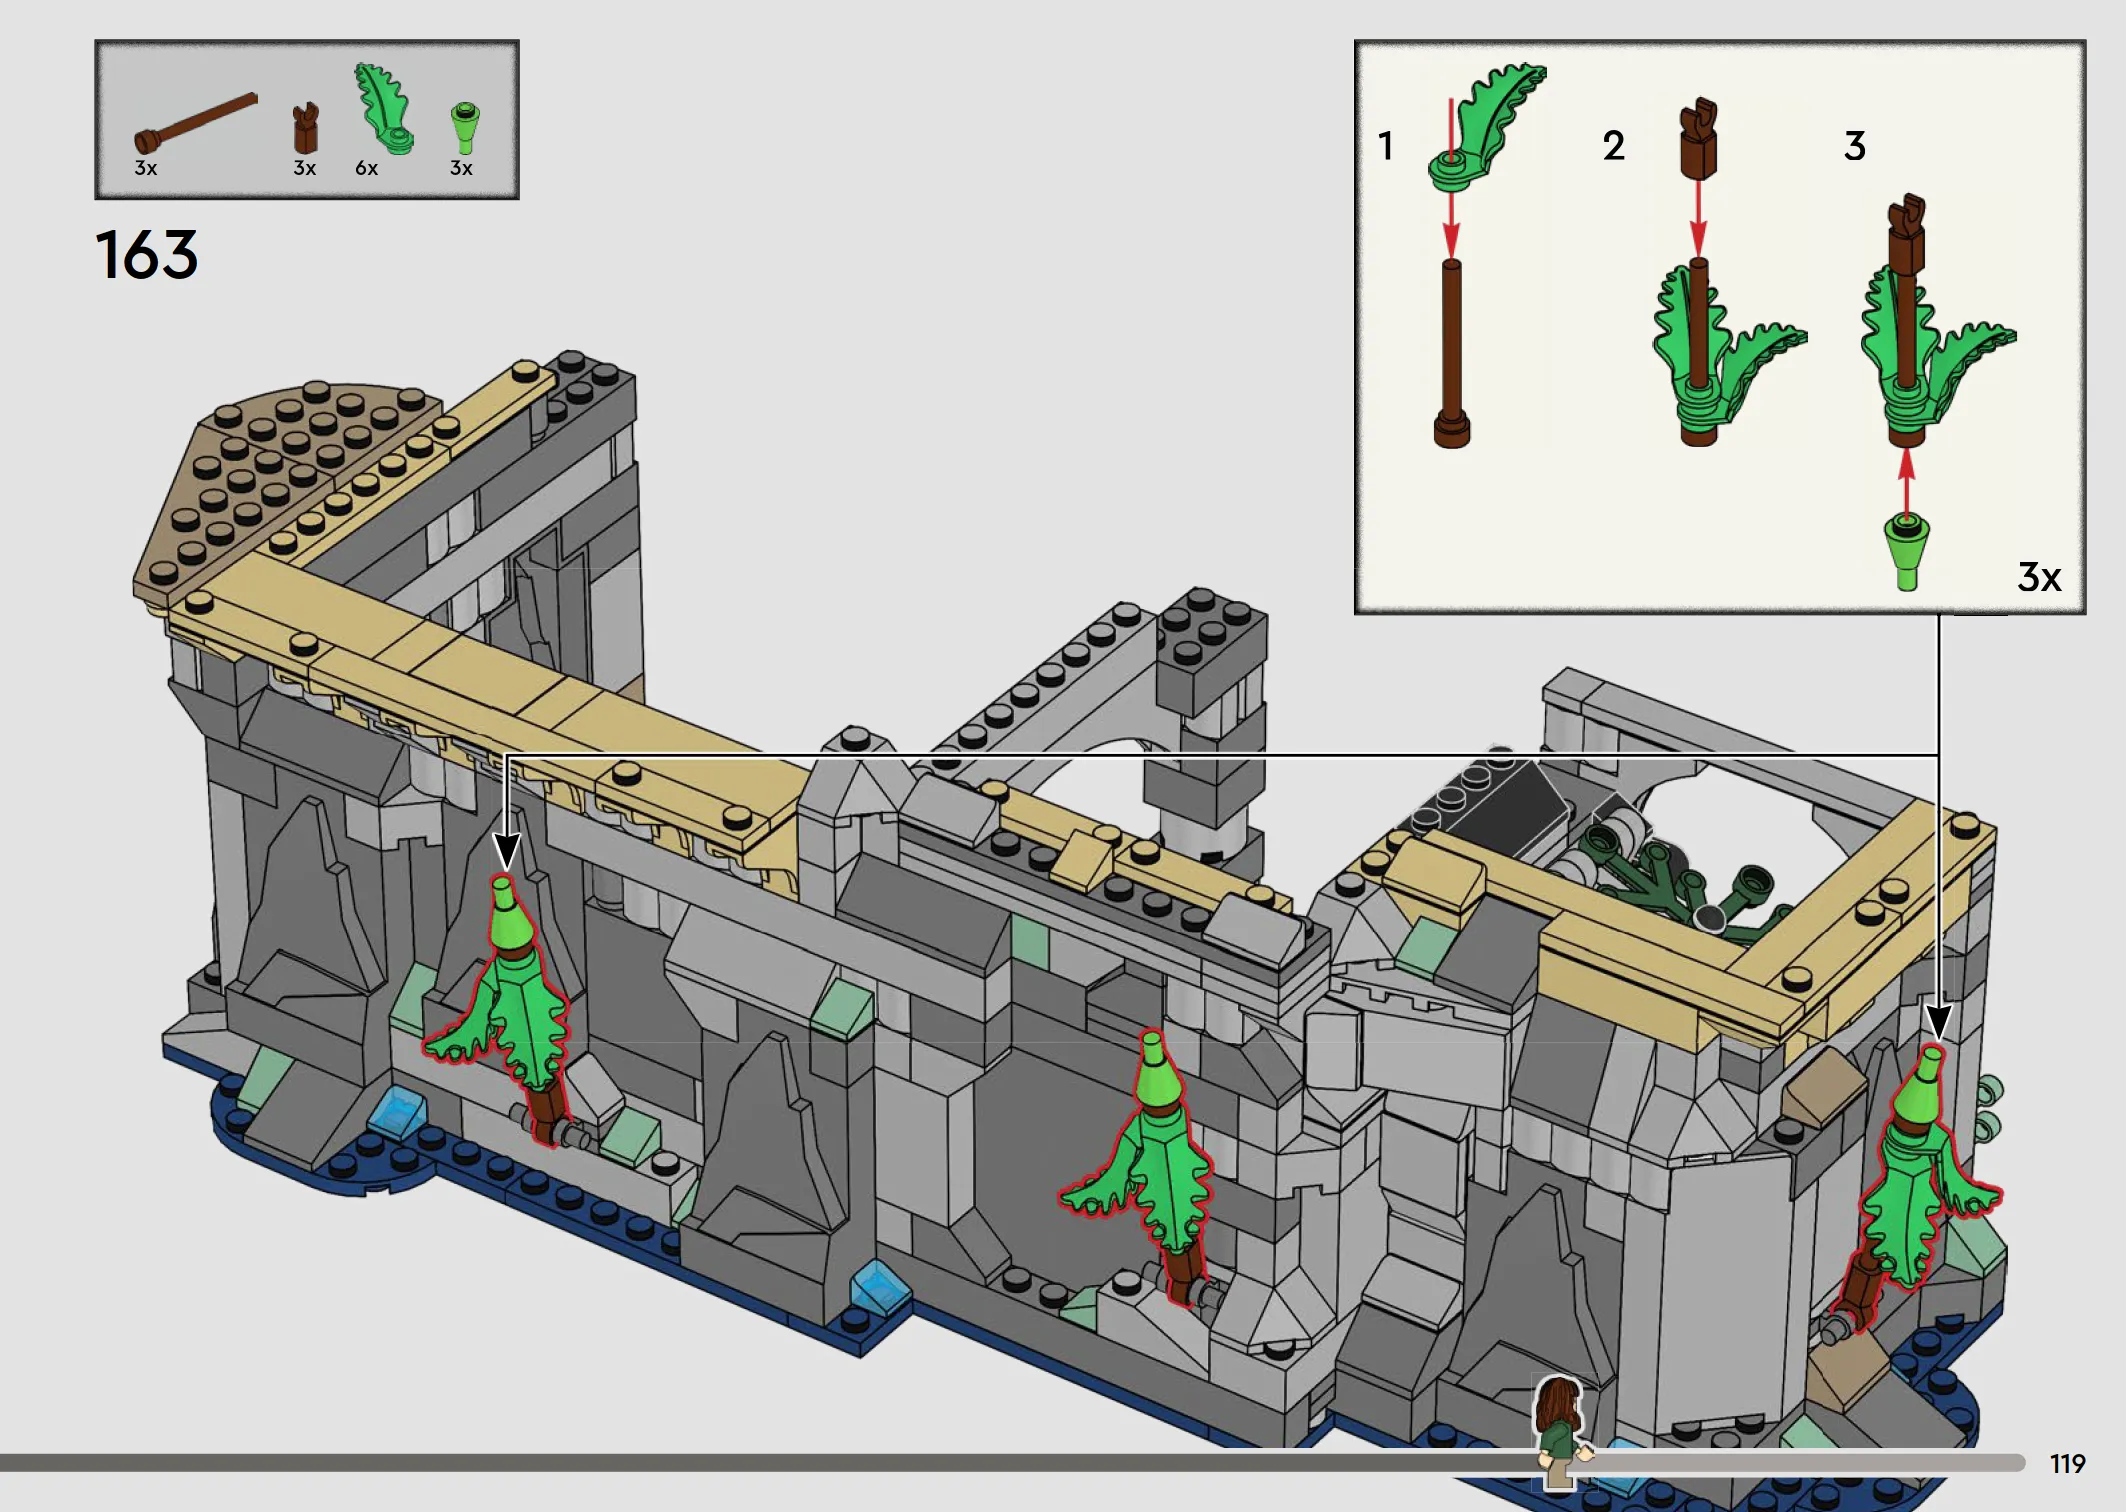Click sub-step number 2 in the inset
Image resolution: width=2126 pixels, height=1512 pixels.
[x=1613, y=146]
